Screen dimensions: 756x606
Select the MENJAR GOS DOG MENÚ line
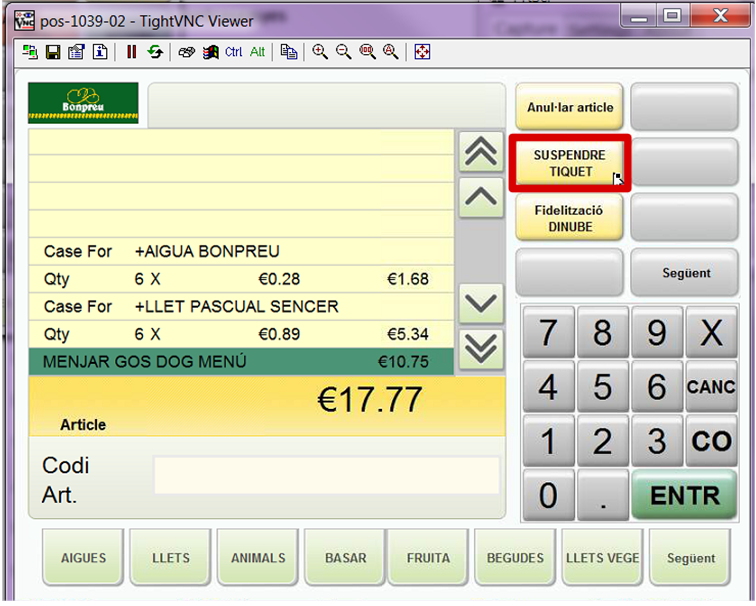pyautogui.click(x=240, y=362)
